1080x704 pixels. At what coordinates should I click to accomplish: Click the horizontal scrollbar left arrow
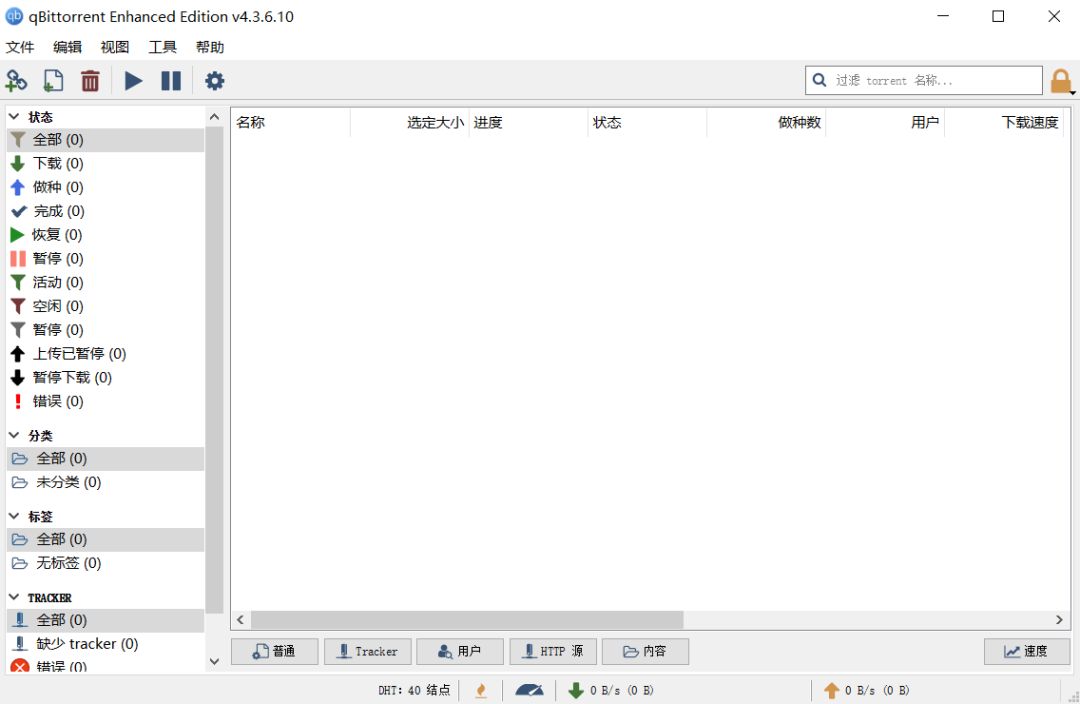point(240,620)
